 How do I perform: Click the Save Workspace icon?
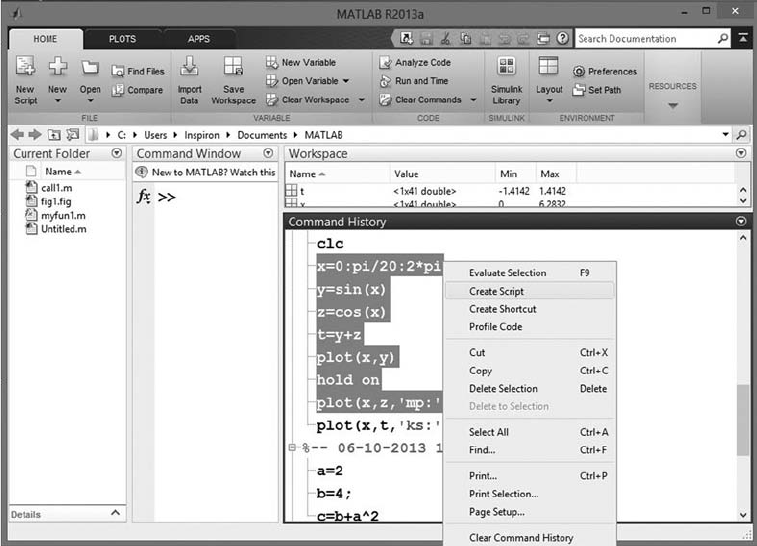coord(234,66)
